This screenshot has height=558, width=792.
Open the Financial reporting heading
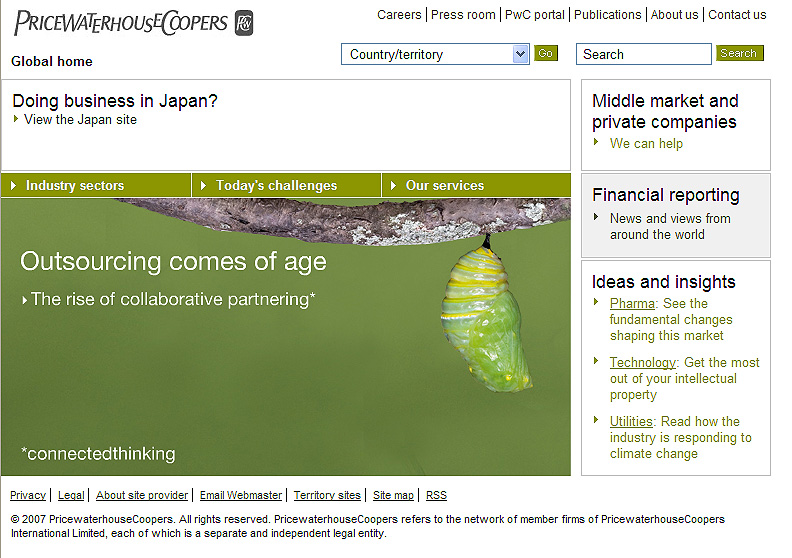(x=666, y=195)
